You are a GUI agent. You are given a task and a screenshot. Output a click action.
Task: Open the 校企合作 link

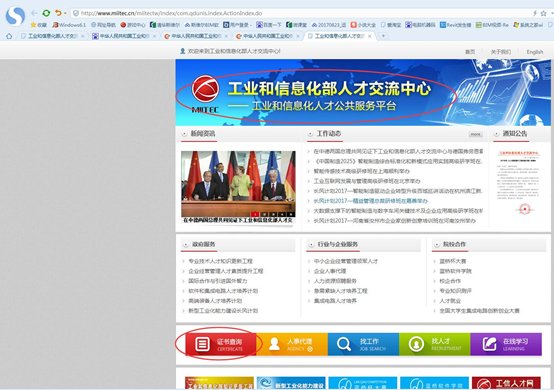click(x=450, y=281)
